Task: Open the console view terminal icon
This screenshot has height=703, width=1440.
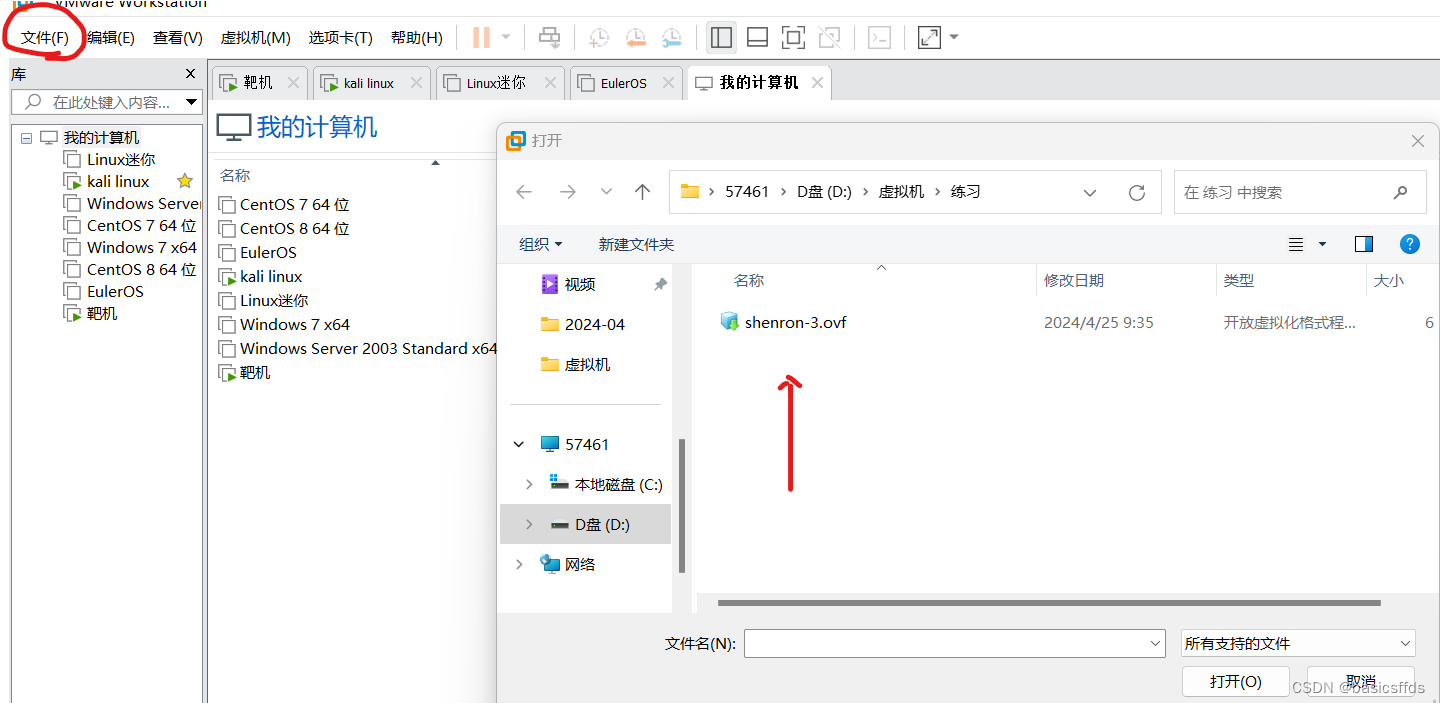Action: pos(879,38)
